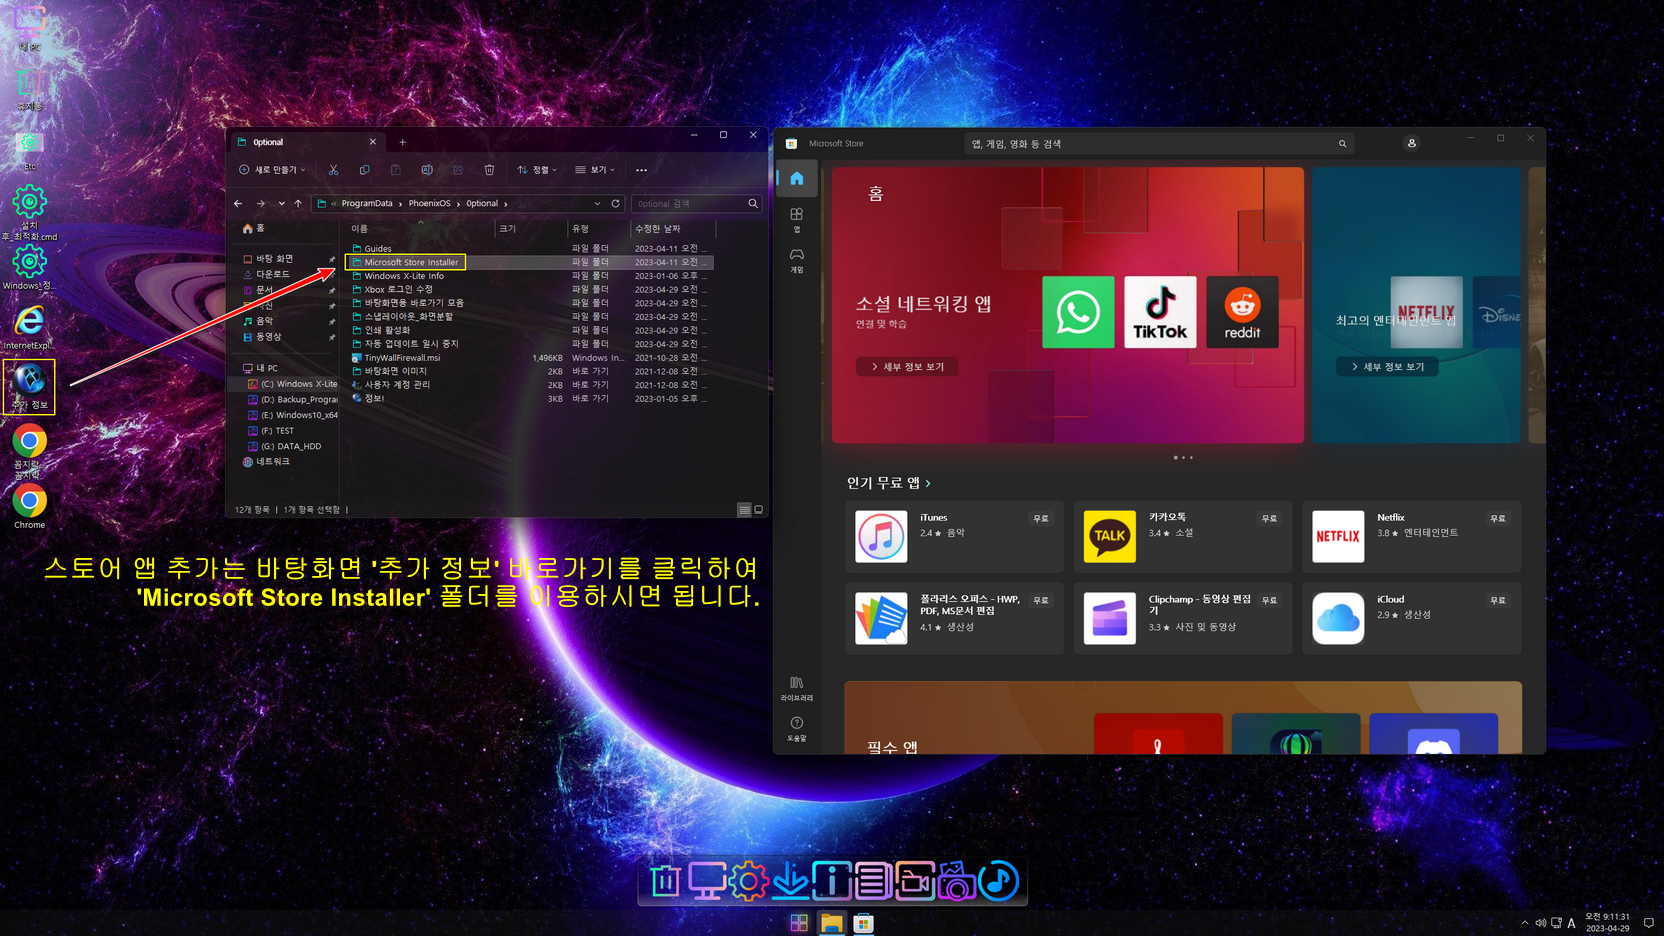Click the reddit tile in the Store banner

[1242, 312]
